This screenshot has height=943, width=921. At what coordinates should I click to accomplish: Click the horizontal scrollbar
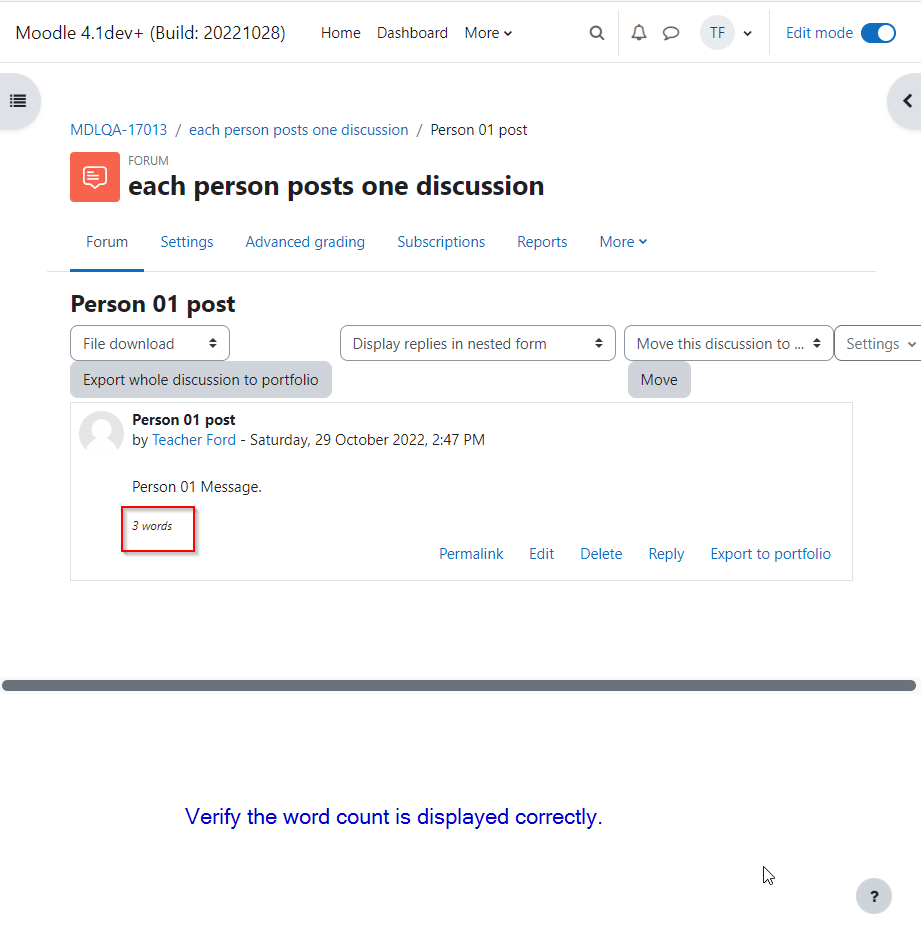[458, 686]
